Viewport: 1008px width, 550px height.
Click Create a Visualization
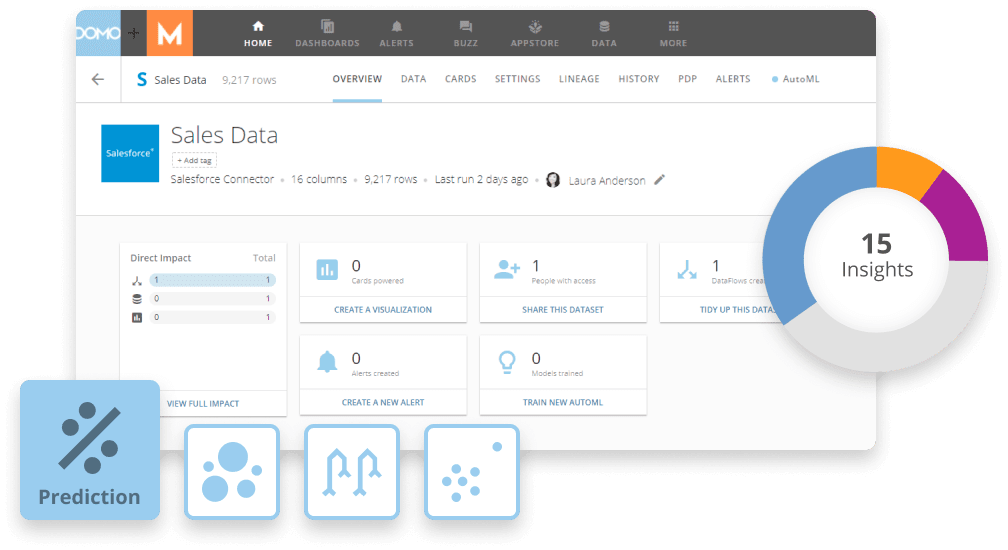pos(383,310)
